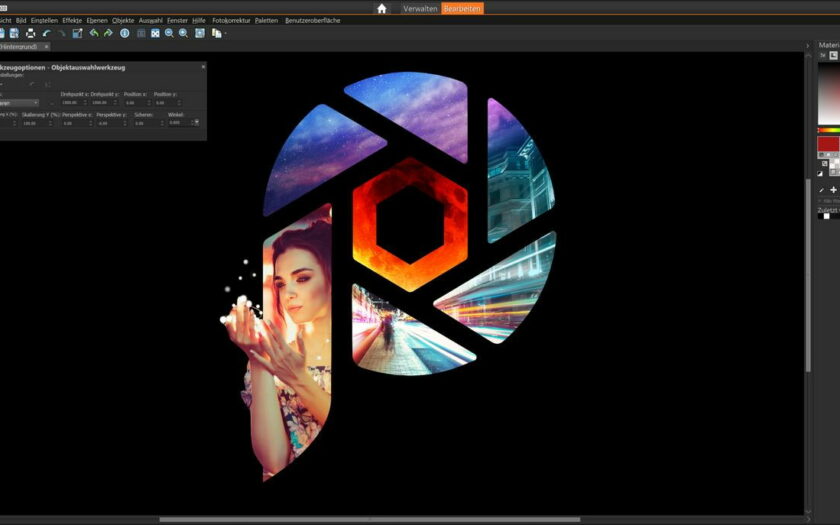Open the Fenster menu
Image resolution: width=840 pixels, height=525 pixels.
point(177,20)
